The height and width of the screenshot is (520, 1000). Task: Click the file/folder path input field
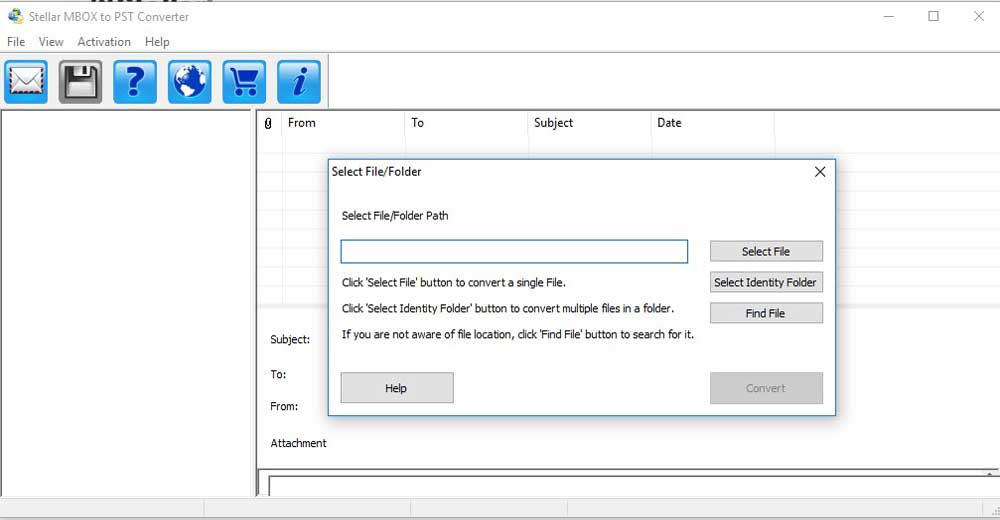point(514,251)
